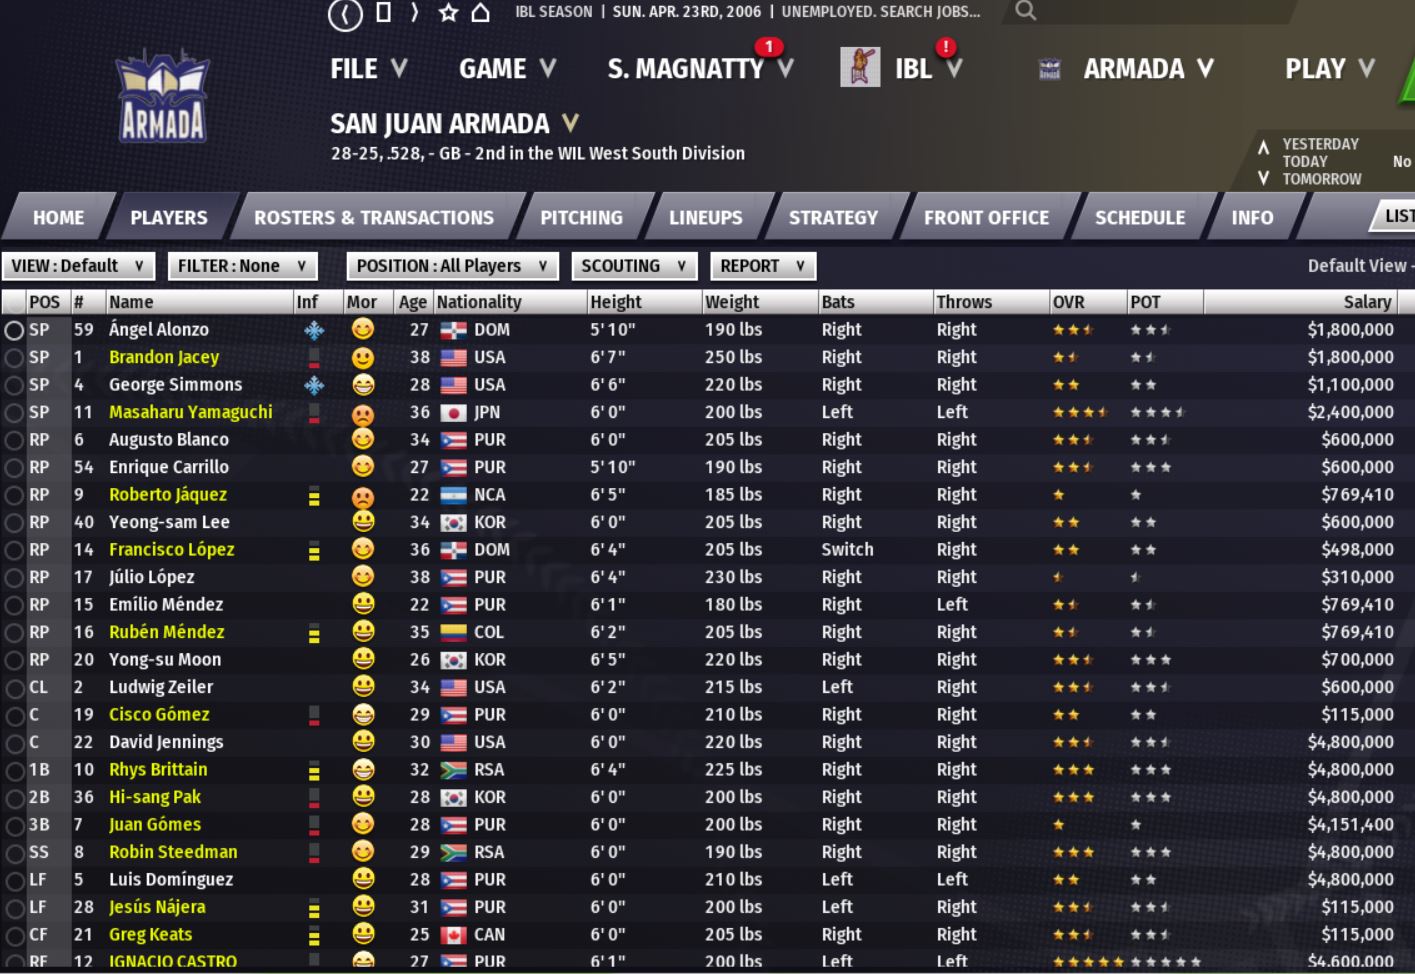Select the radio button for Greg Keats

pos(14,935)
